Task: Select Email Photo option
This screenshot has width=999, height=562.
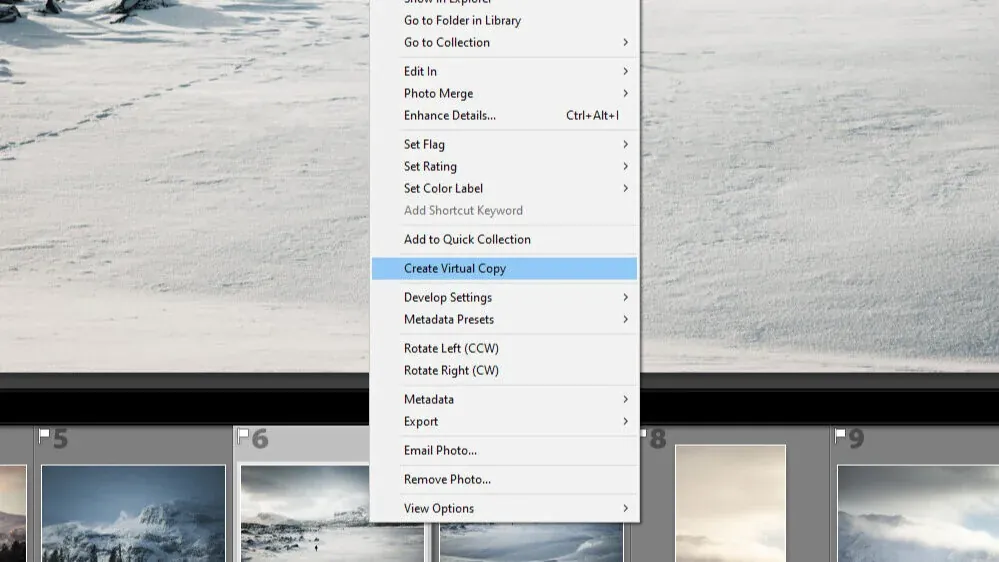Action: point(504,450)
